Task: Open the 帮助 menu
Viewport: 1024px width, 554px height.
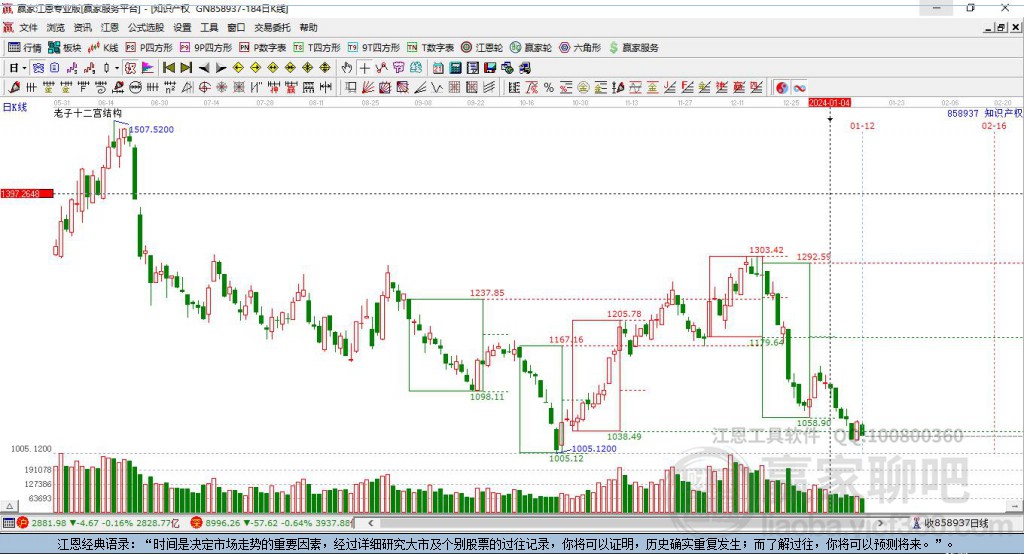Action: click(308, 27)
